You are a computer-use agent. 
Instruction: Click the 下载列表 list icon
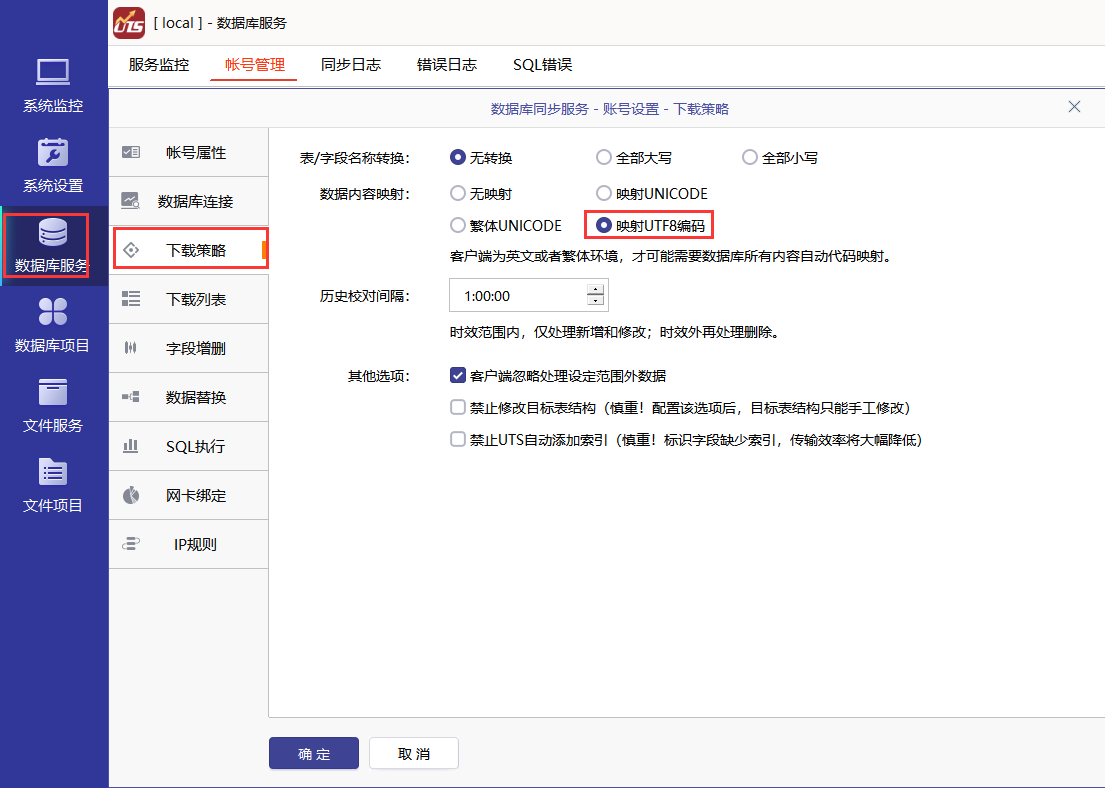click(130, 299)
